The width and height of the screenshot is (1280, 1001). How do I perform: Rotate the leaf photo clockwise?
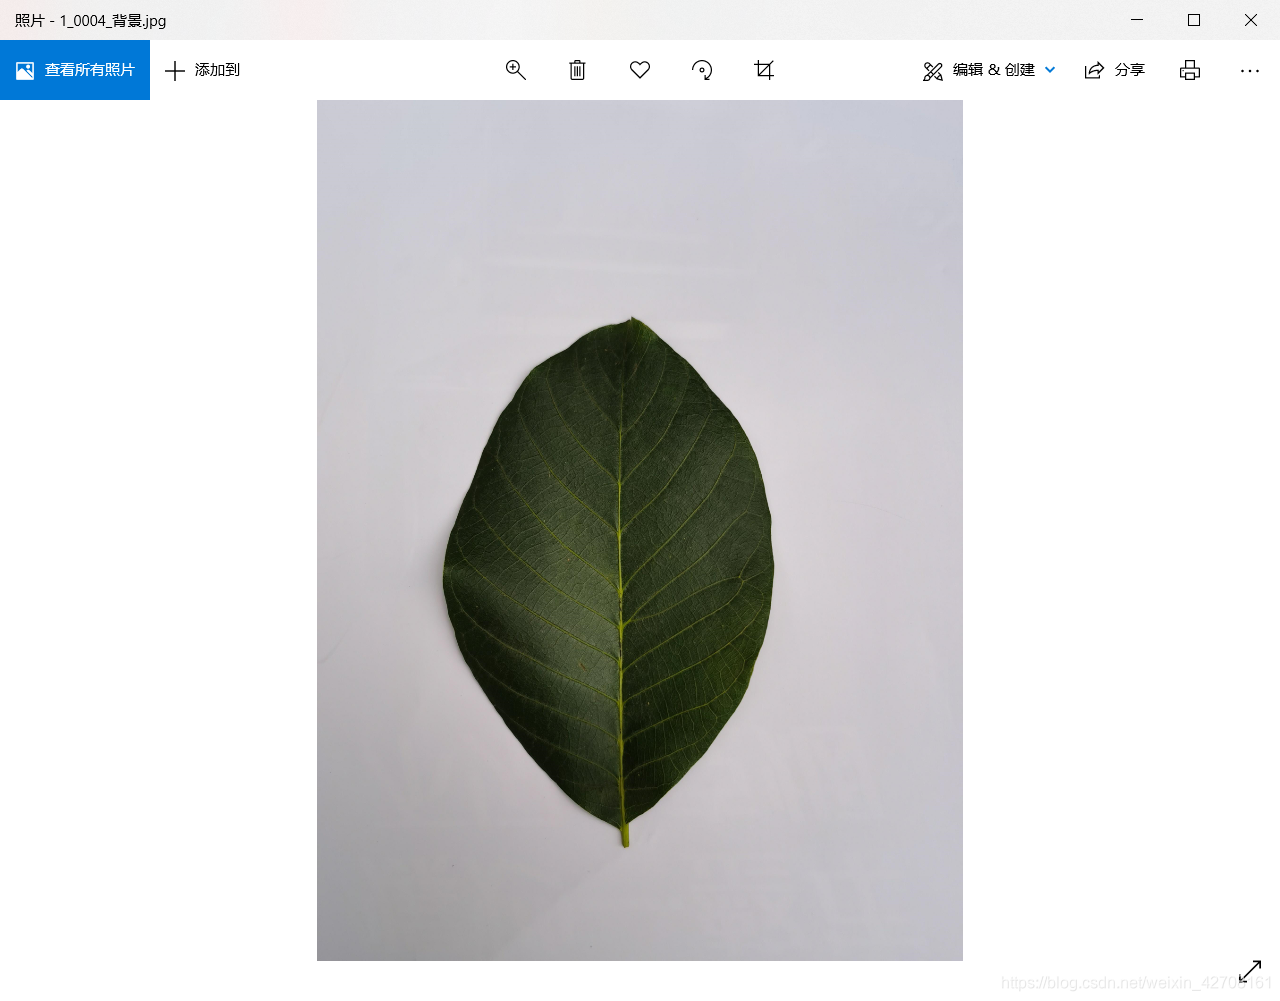tap(702, 70)
